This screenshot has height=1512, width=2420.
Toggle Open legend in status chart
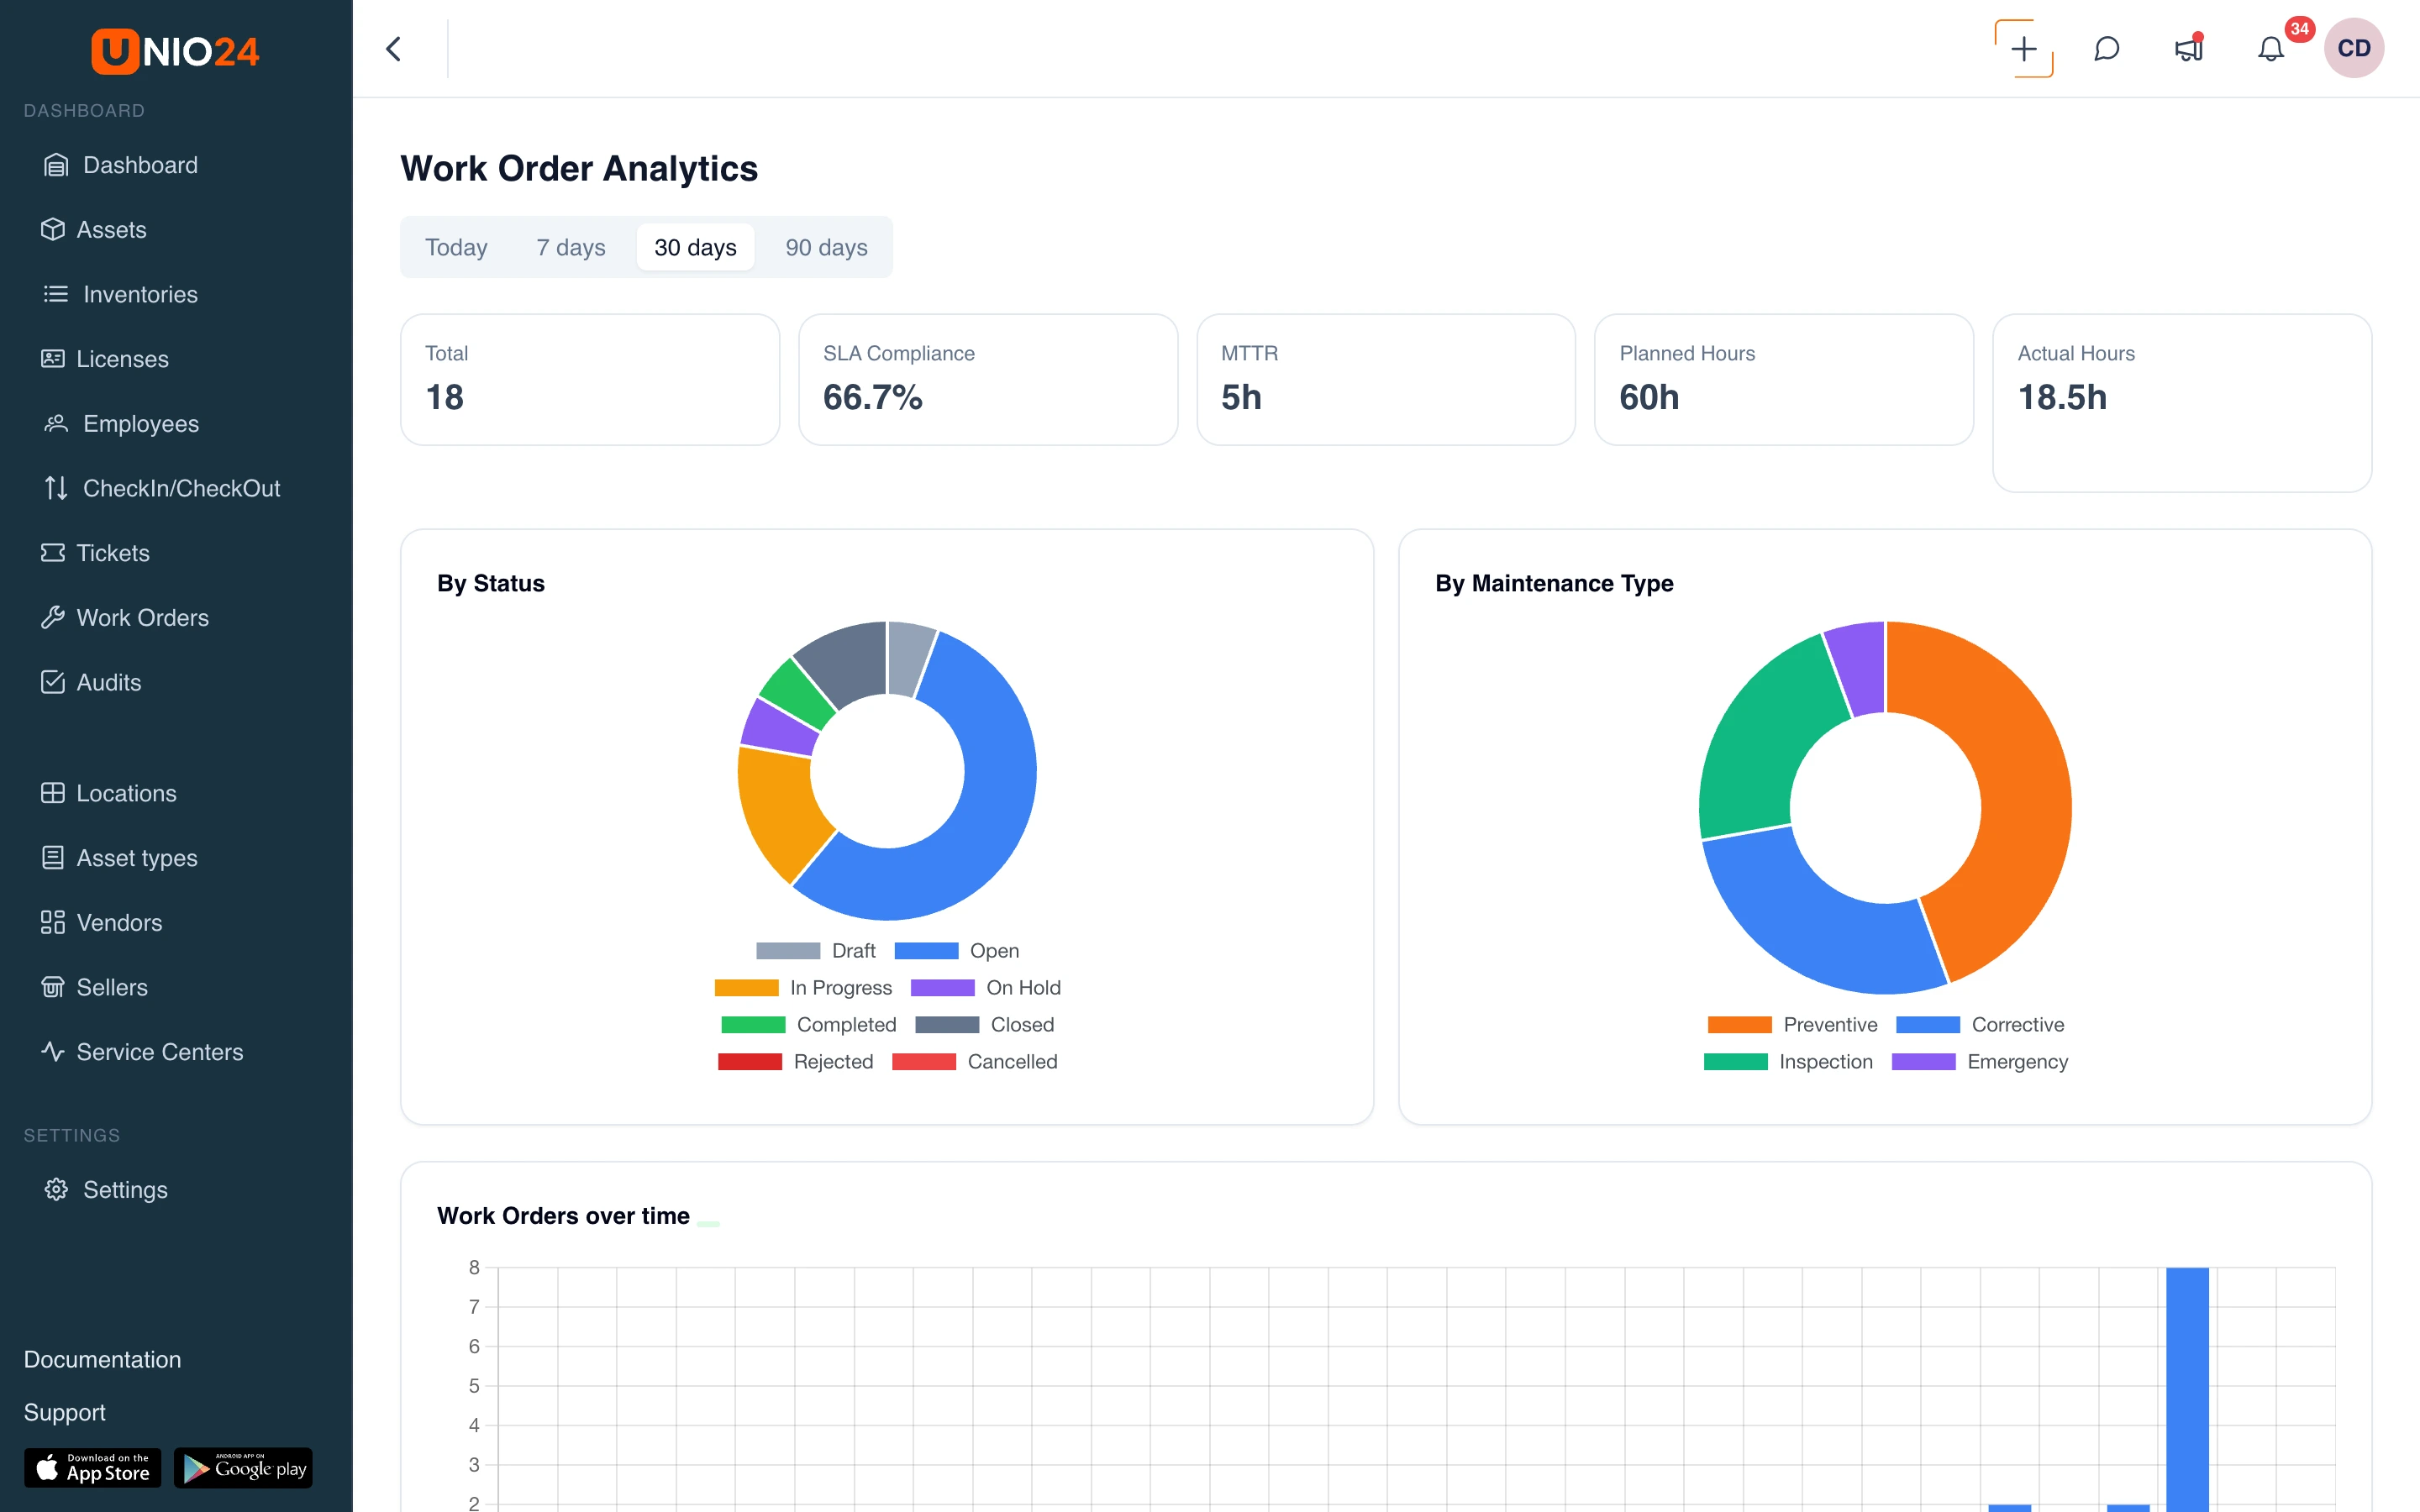(x=956, y=950)
